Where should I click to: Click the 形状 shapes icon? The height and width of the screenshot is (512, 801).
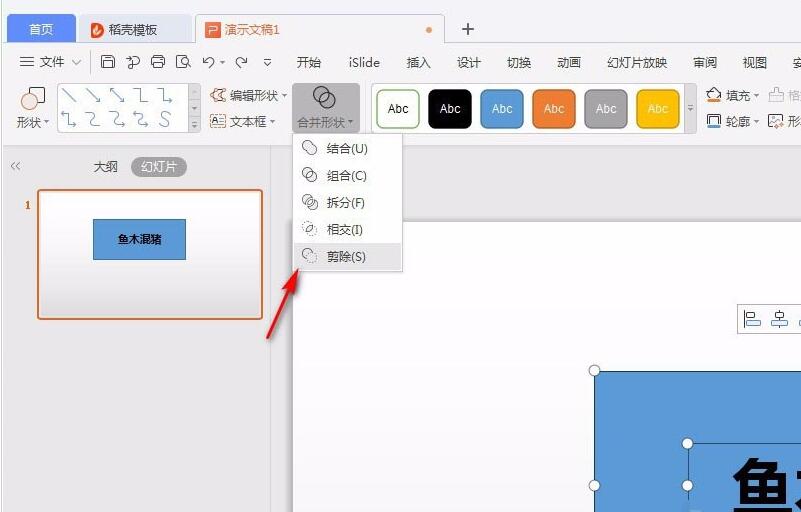click(32, 100)
